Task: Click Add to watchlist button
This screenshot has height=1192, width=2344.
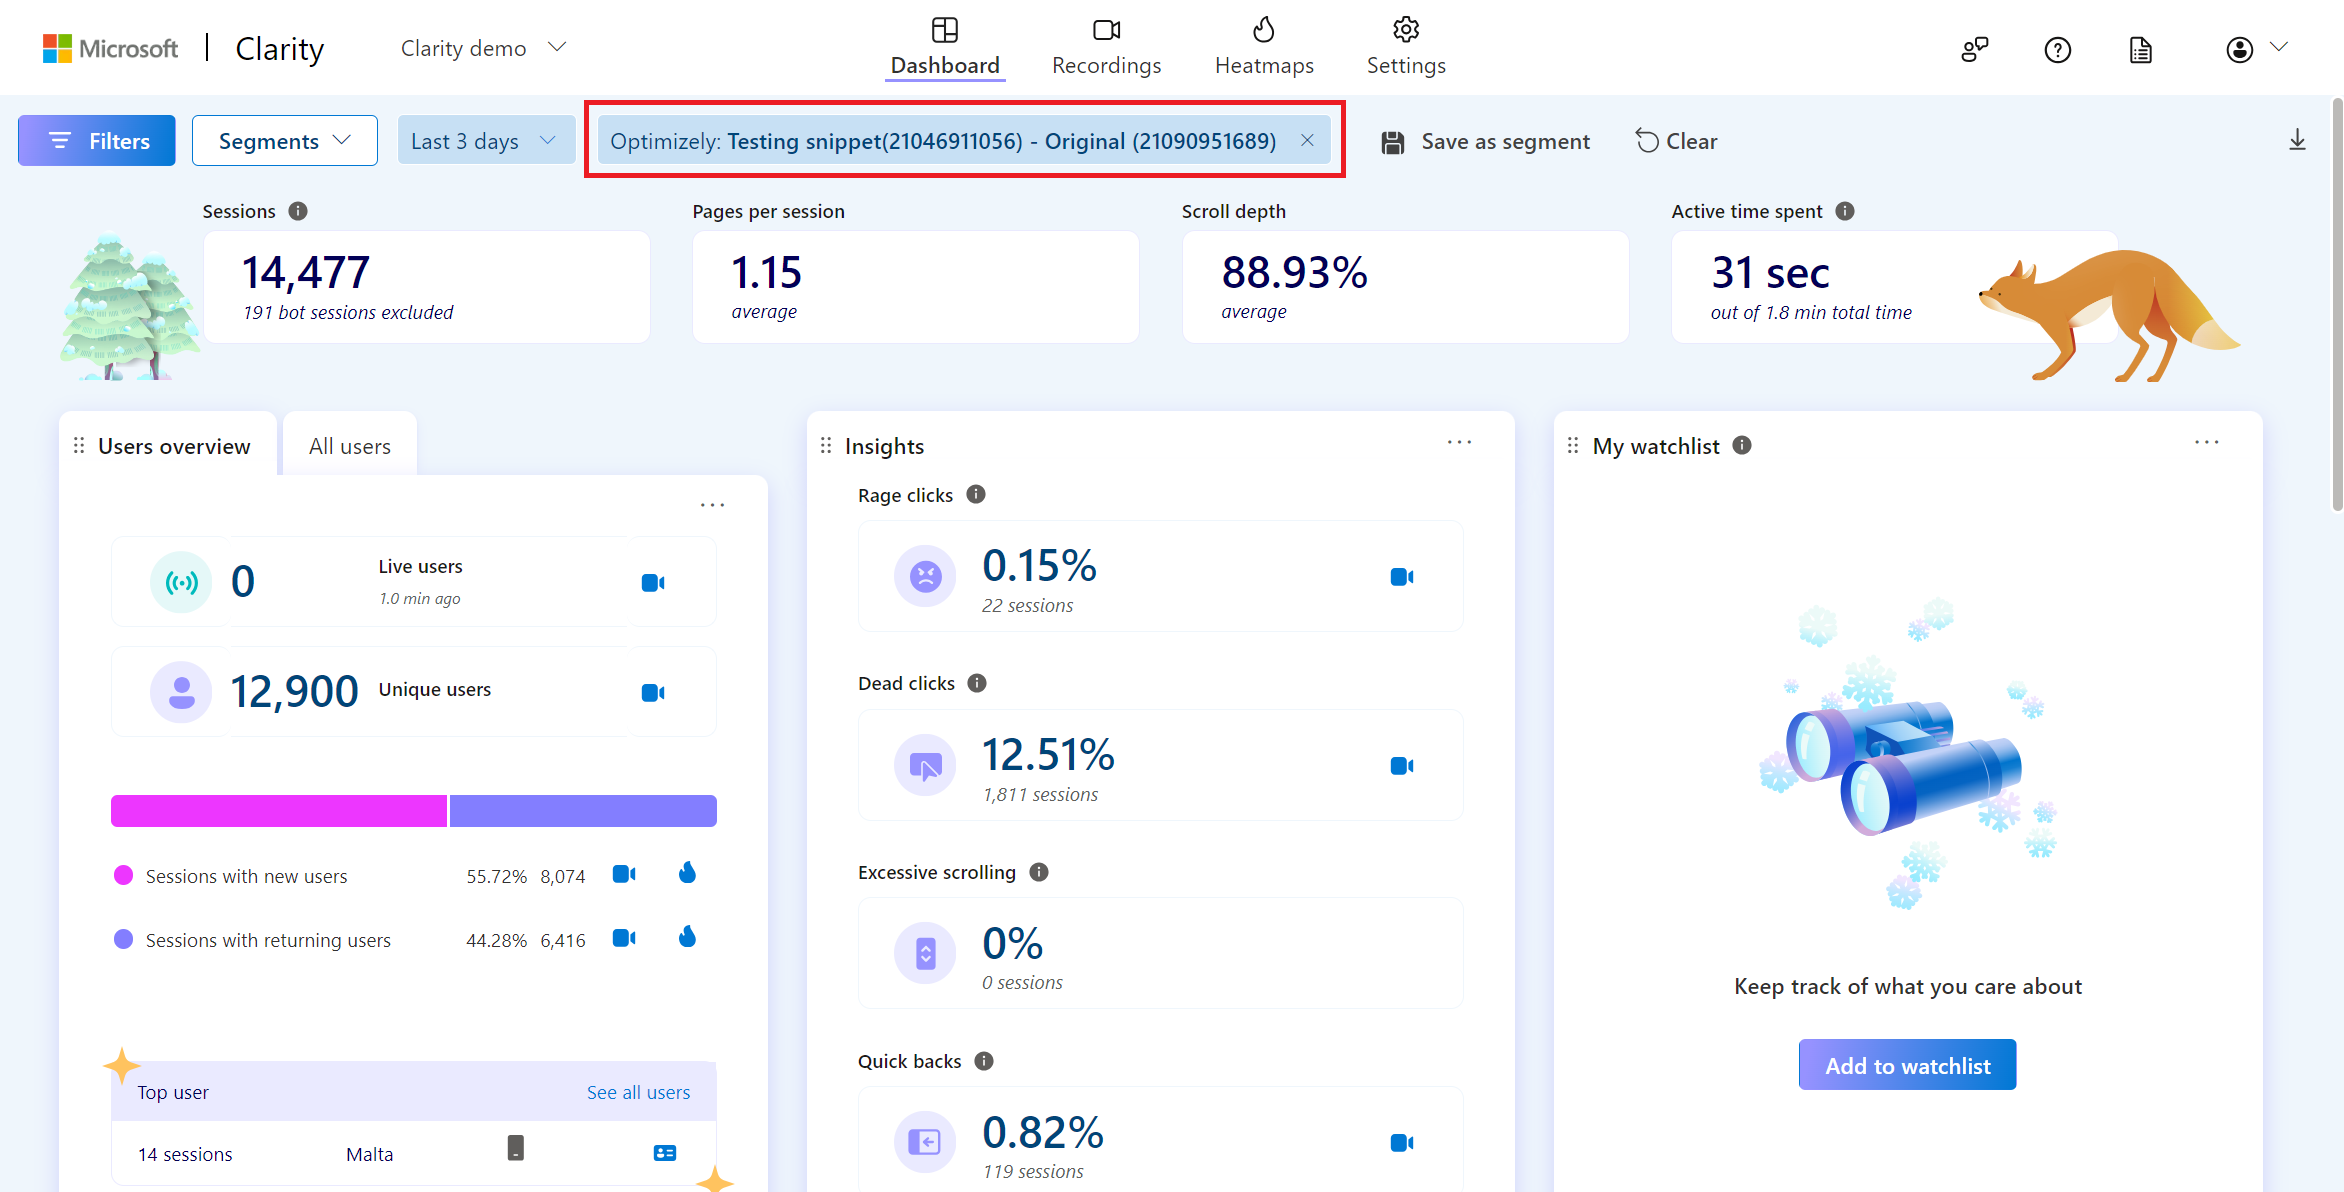Action: 1907,1065
